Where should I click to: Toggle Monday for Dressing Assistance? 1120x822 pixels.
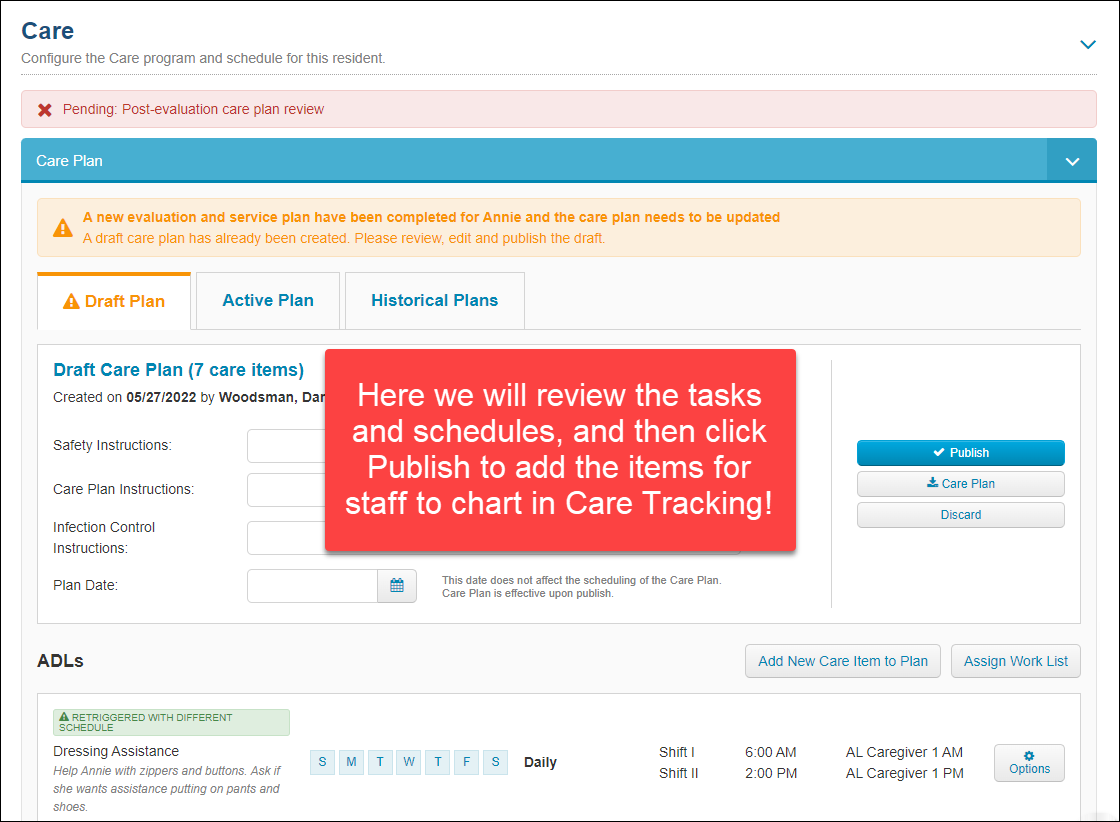coord(351,762)
